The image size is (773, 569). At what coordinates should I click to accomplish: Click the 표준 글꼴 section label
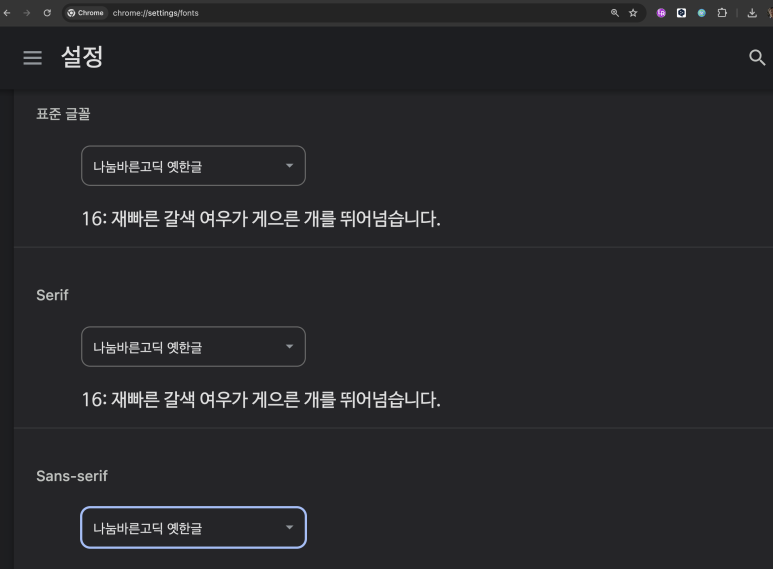click(63, 114)
